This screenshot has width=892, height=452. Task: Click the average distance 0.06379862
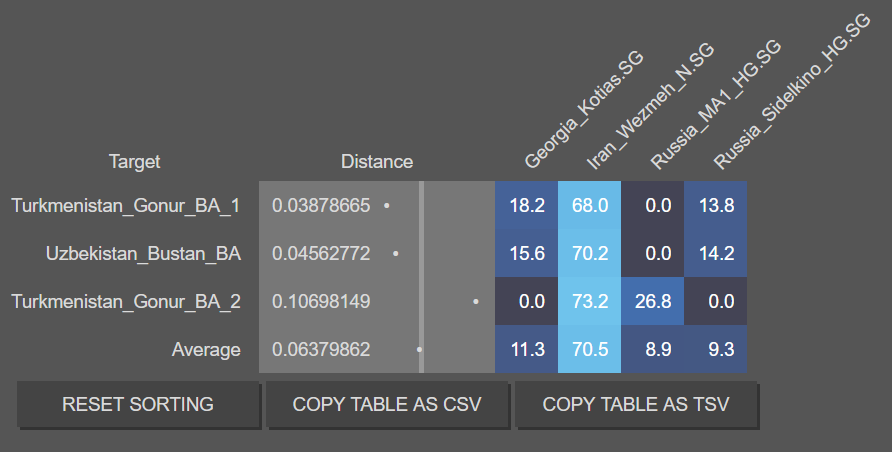tap(321, 349)
